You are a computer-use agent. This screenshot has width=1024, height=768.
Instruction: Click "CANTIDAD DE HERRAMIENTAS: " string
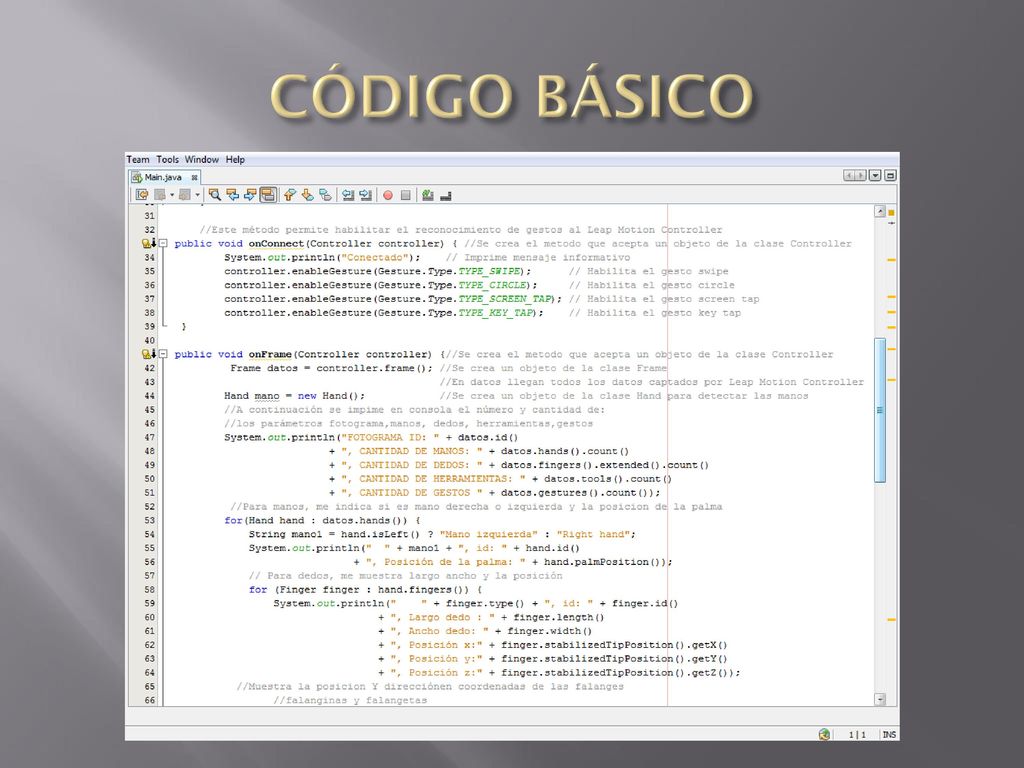pyautogui.click(x=434, y=479)
